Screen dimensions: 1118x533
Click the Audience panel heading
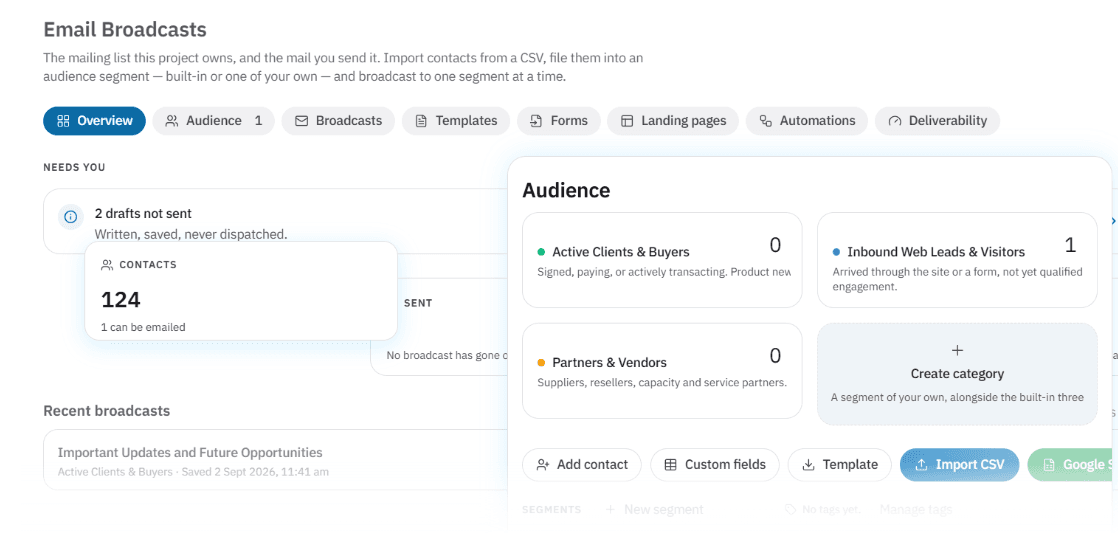[566, 190]
